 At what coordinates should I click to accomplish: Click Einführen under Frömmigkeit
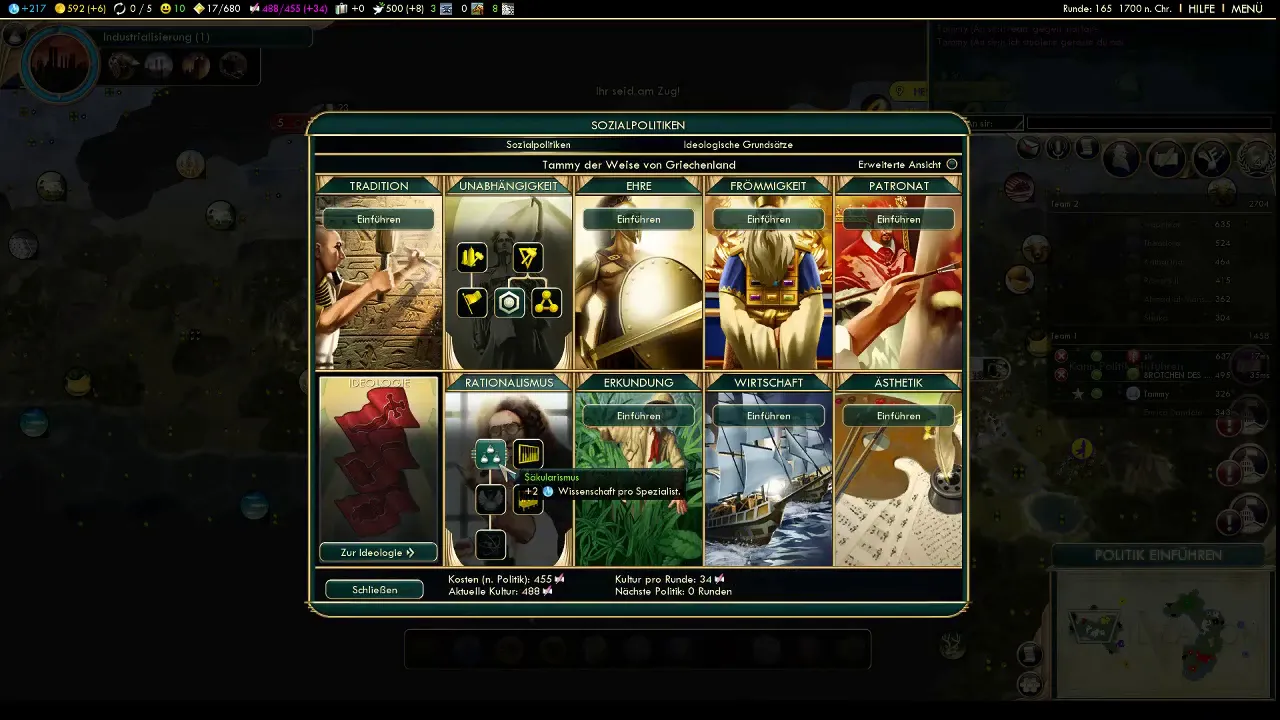pyautogui.click(x=768, y=219)
